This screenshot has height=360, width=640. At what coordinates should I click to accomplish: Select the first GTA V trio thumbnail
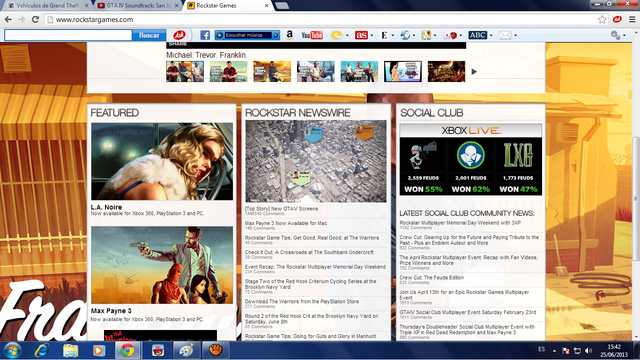coord(185,71)
